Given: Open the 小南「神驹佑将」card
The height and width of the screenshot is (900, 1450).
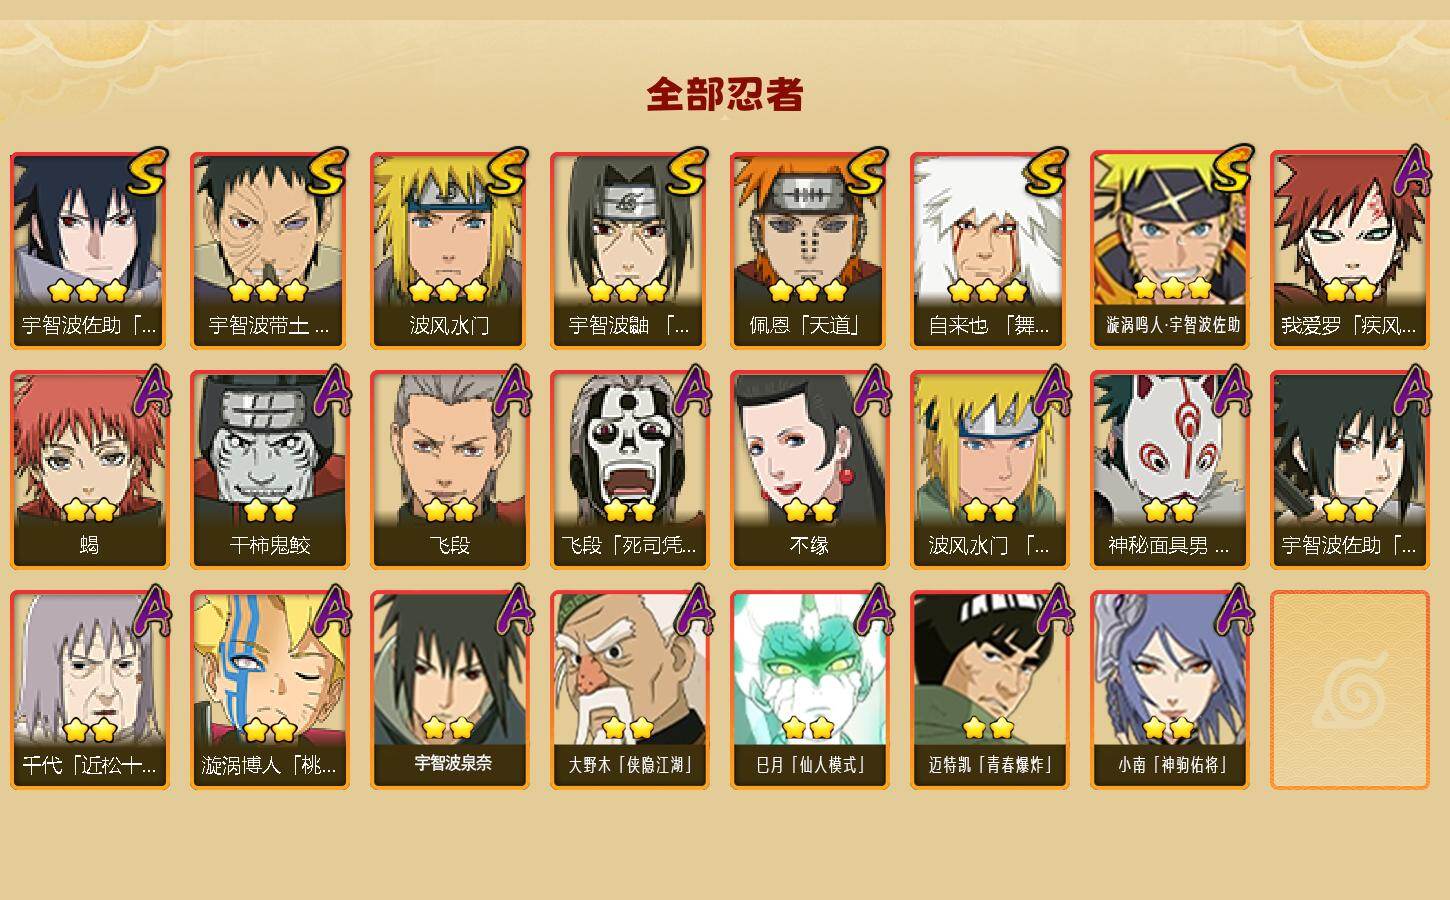Looking at the screenshot, I should (1169, 690).
